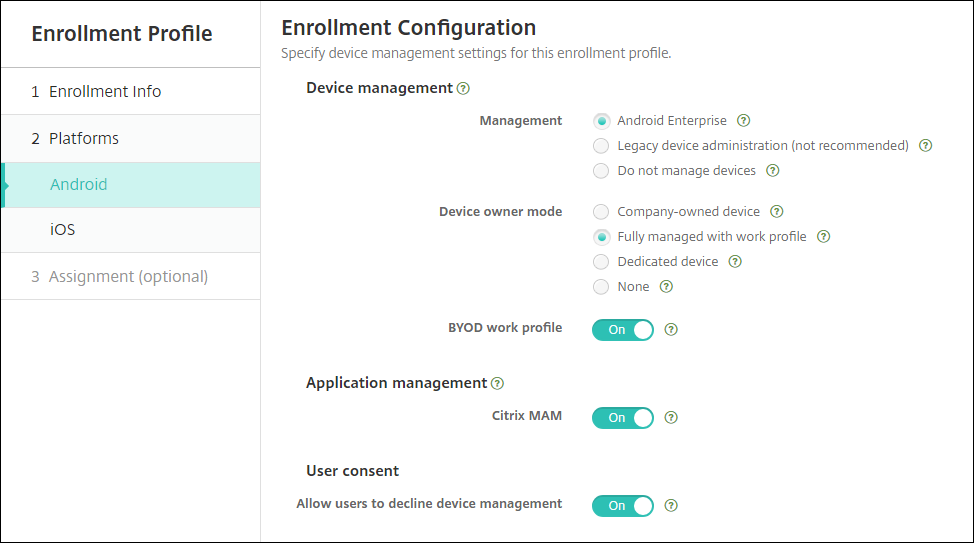Click help icon beside Do not manage devices
The height and width of the screenshot is (543, 974).
(x=772, y=171)
